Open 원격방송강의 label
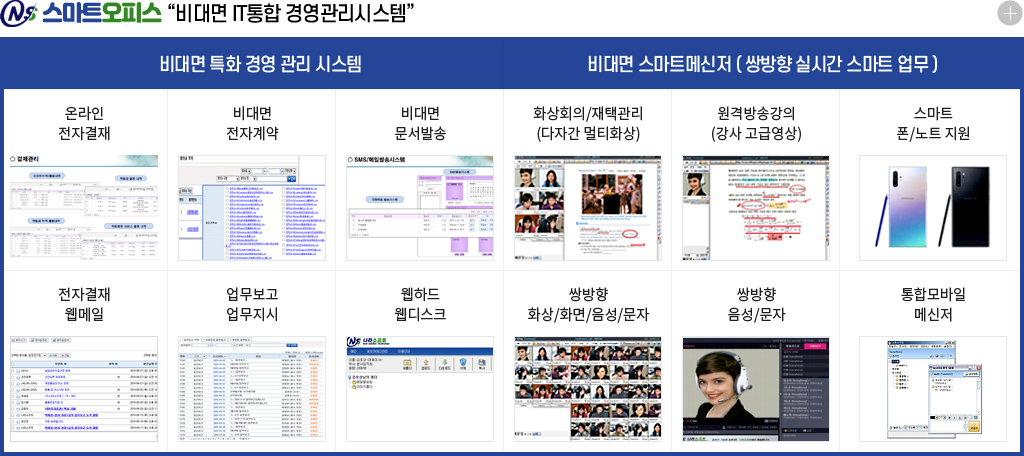This screenshot has height=456, width=1024. coord(756,123)
